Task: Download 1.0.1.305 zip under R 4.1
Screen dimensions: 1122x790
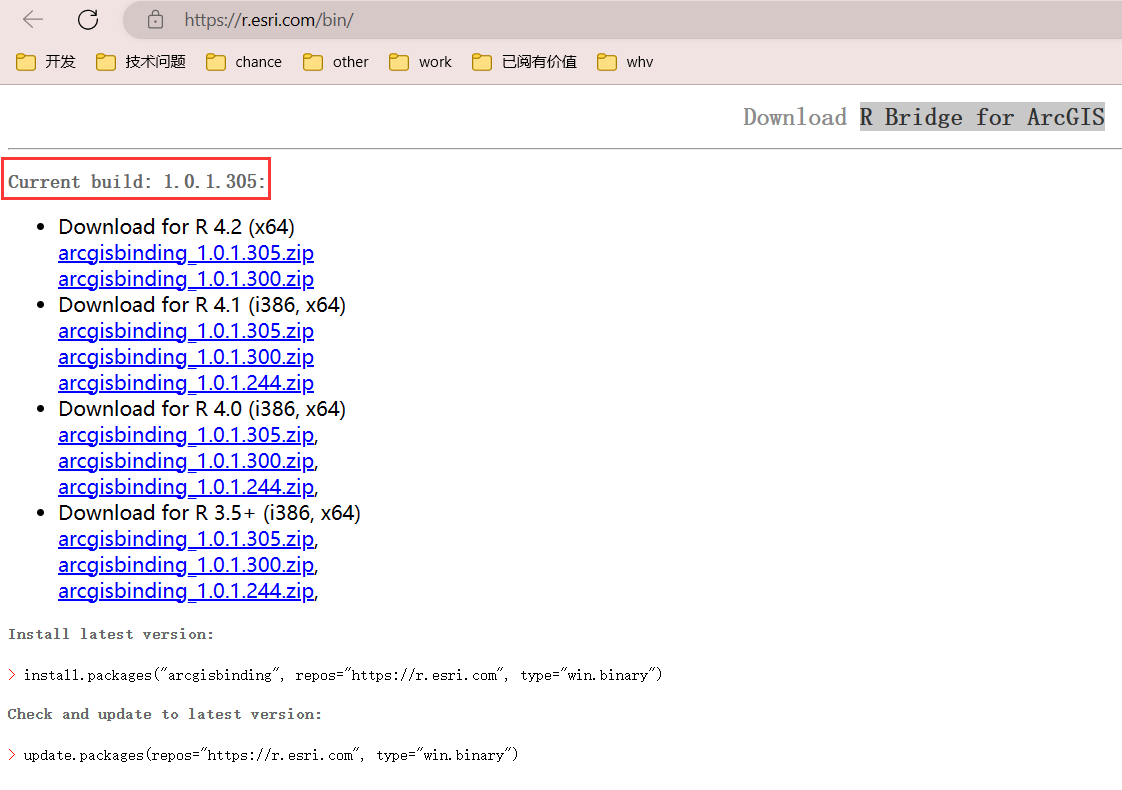Action: tap(186, 331)
